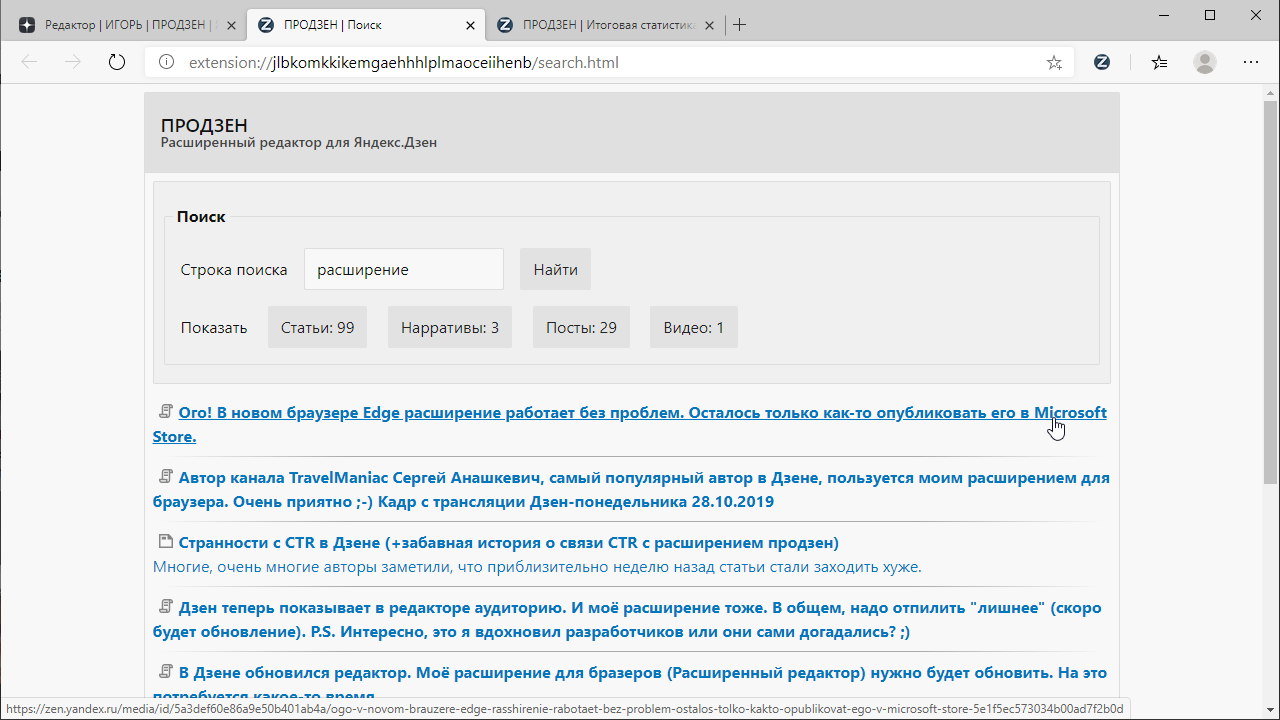Click the browser Back arrow
Screen dimensions: 1280x720
[x=29, y=62]
